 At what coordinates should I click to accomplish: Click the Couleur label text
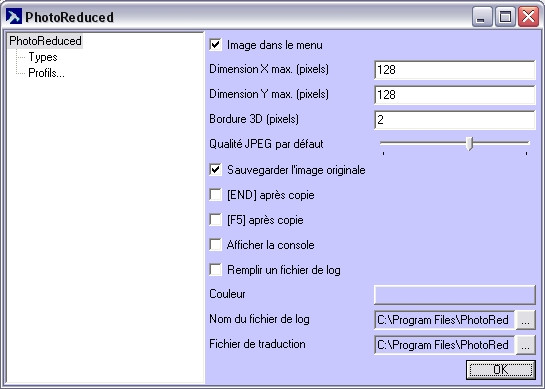[227, 294]
